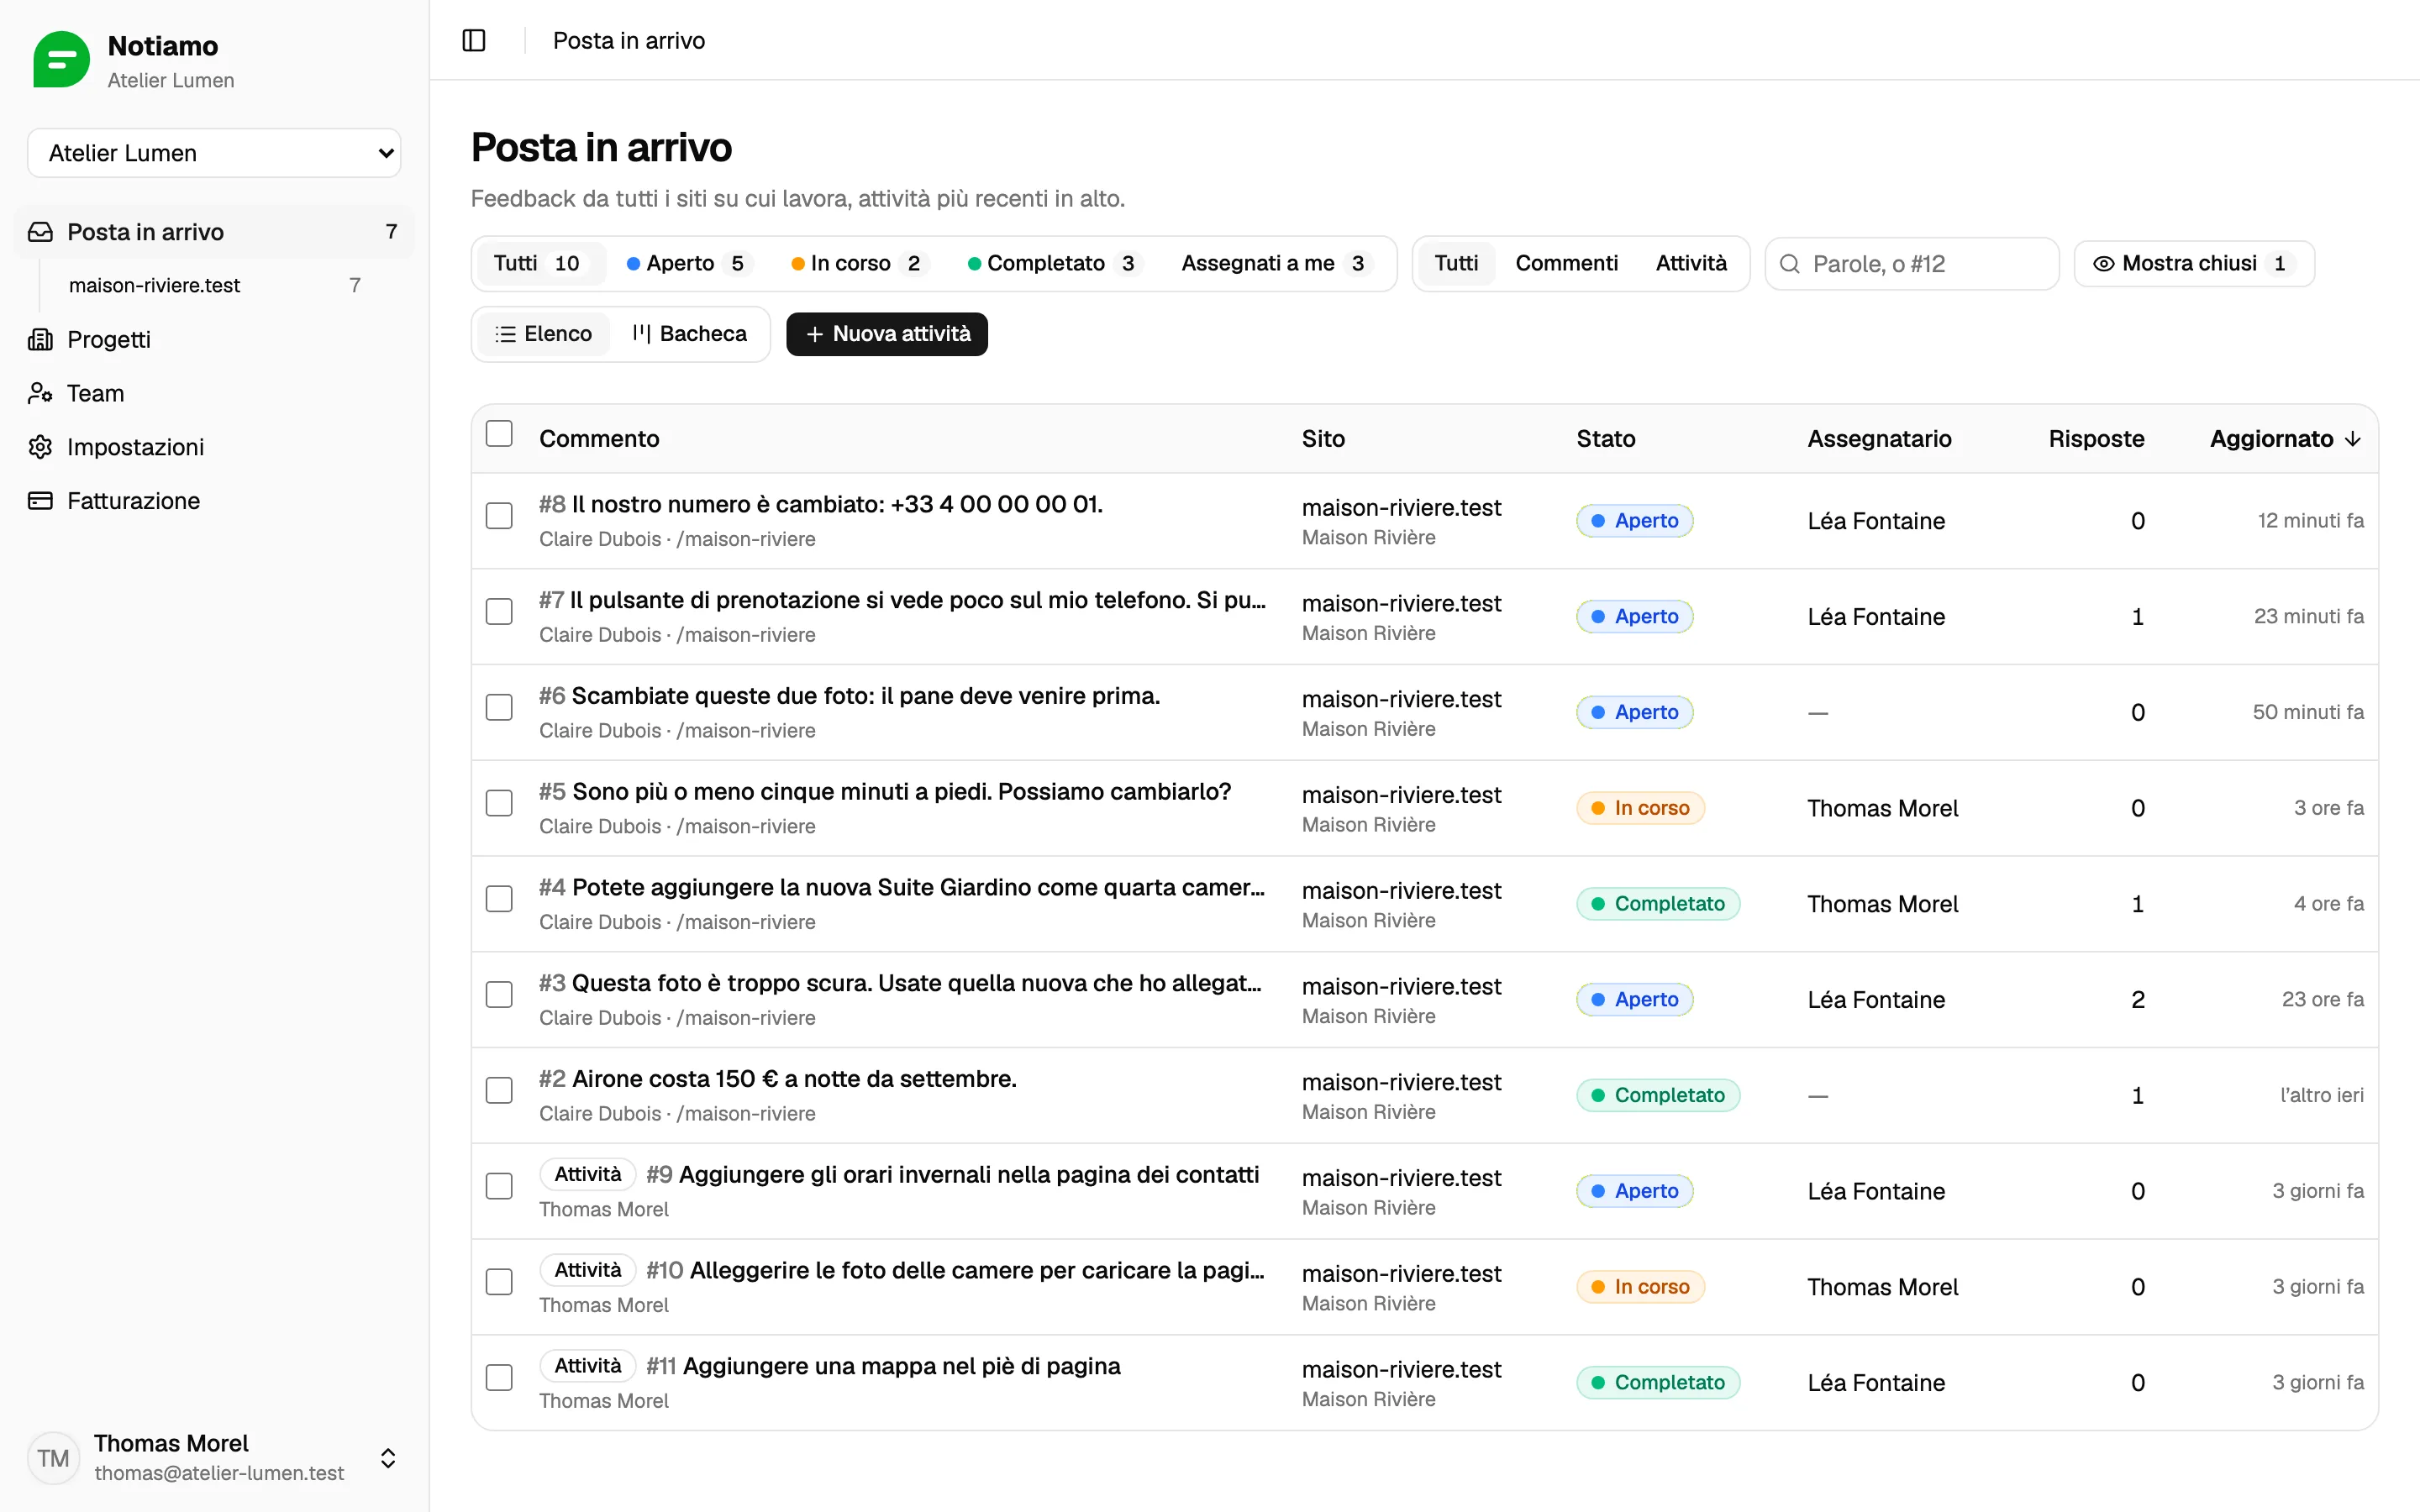Viewport: 2420px width, 1512px height.
Task: Switch to Elenco list view
Action: click(x=544, y=334)
